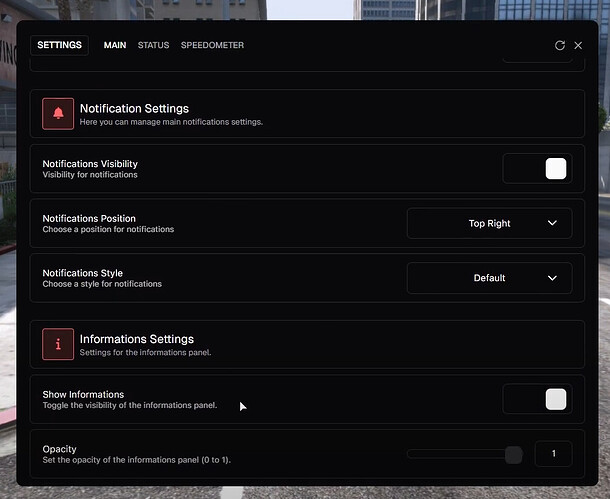The image size is (610, 499).
Task: Click the Opacity value input field
Action: pyautogui.click(x=554, y=453)
